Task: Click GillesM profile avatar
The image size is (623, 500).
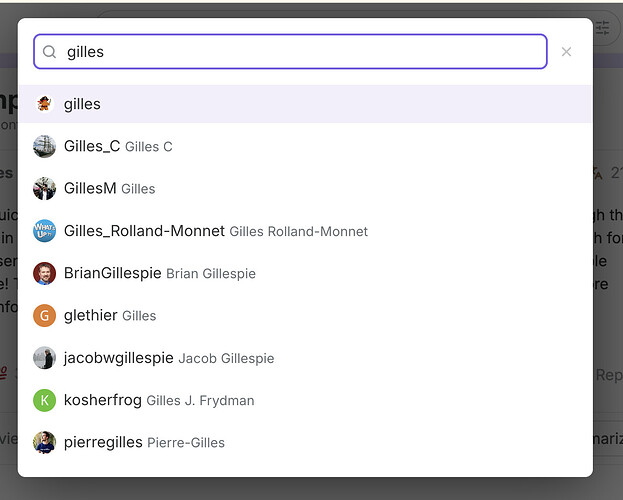Action: click(44, 188)
